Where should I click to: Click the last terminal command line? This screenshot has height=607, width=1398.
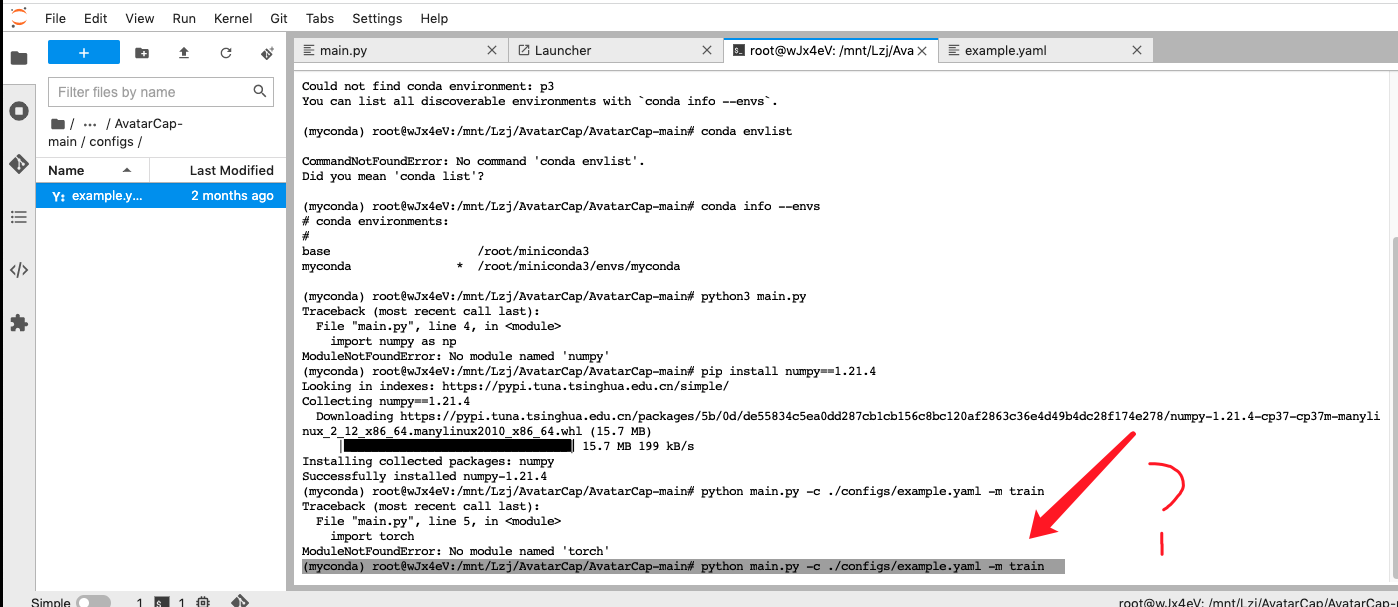(683, 566)
